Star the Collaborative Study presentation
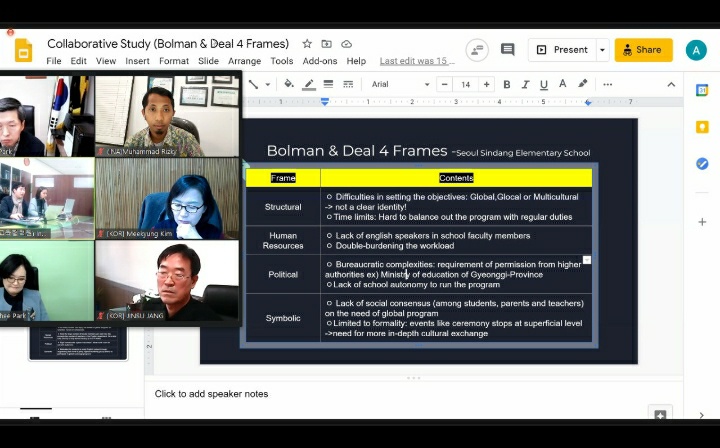The image size is (720, 448). 307,44
